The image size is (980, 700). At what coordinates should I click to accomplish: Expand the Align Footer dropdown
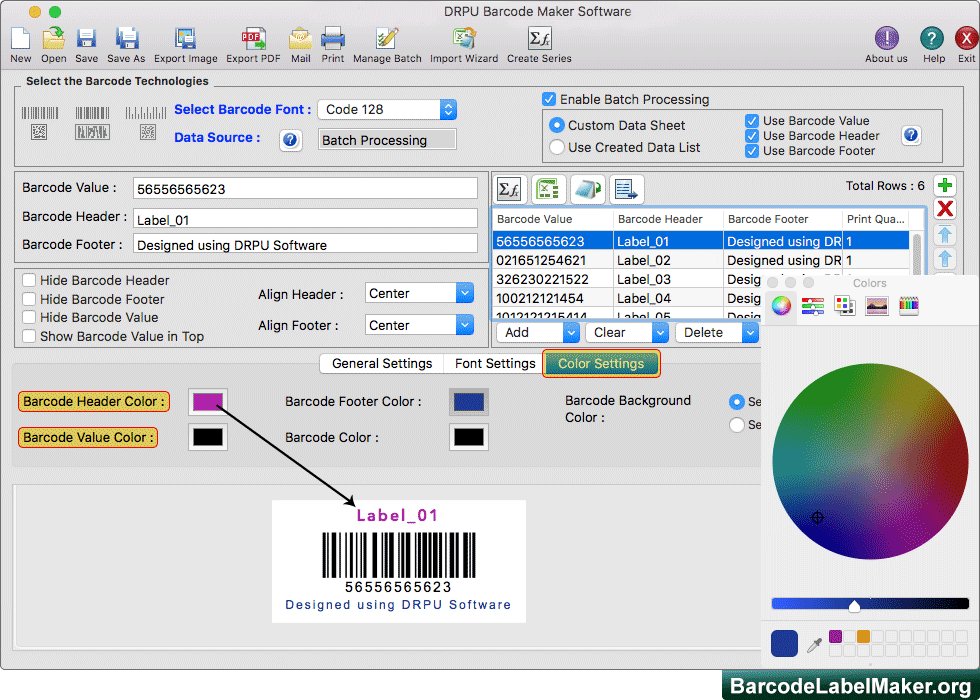coord(419,325)
